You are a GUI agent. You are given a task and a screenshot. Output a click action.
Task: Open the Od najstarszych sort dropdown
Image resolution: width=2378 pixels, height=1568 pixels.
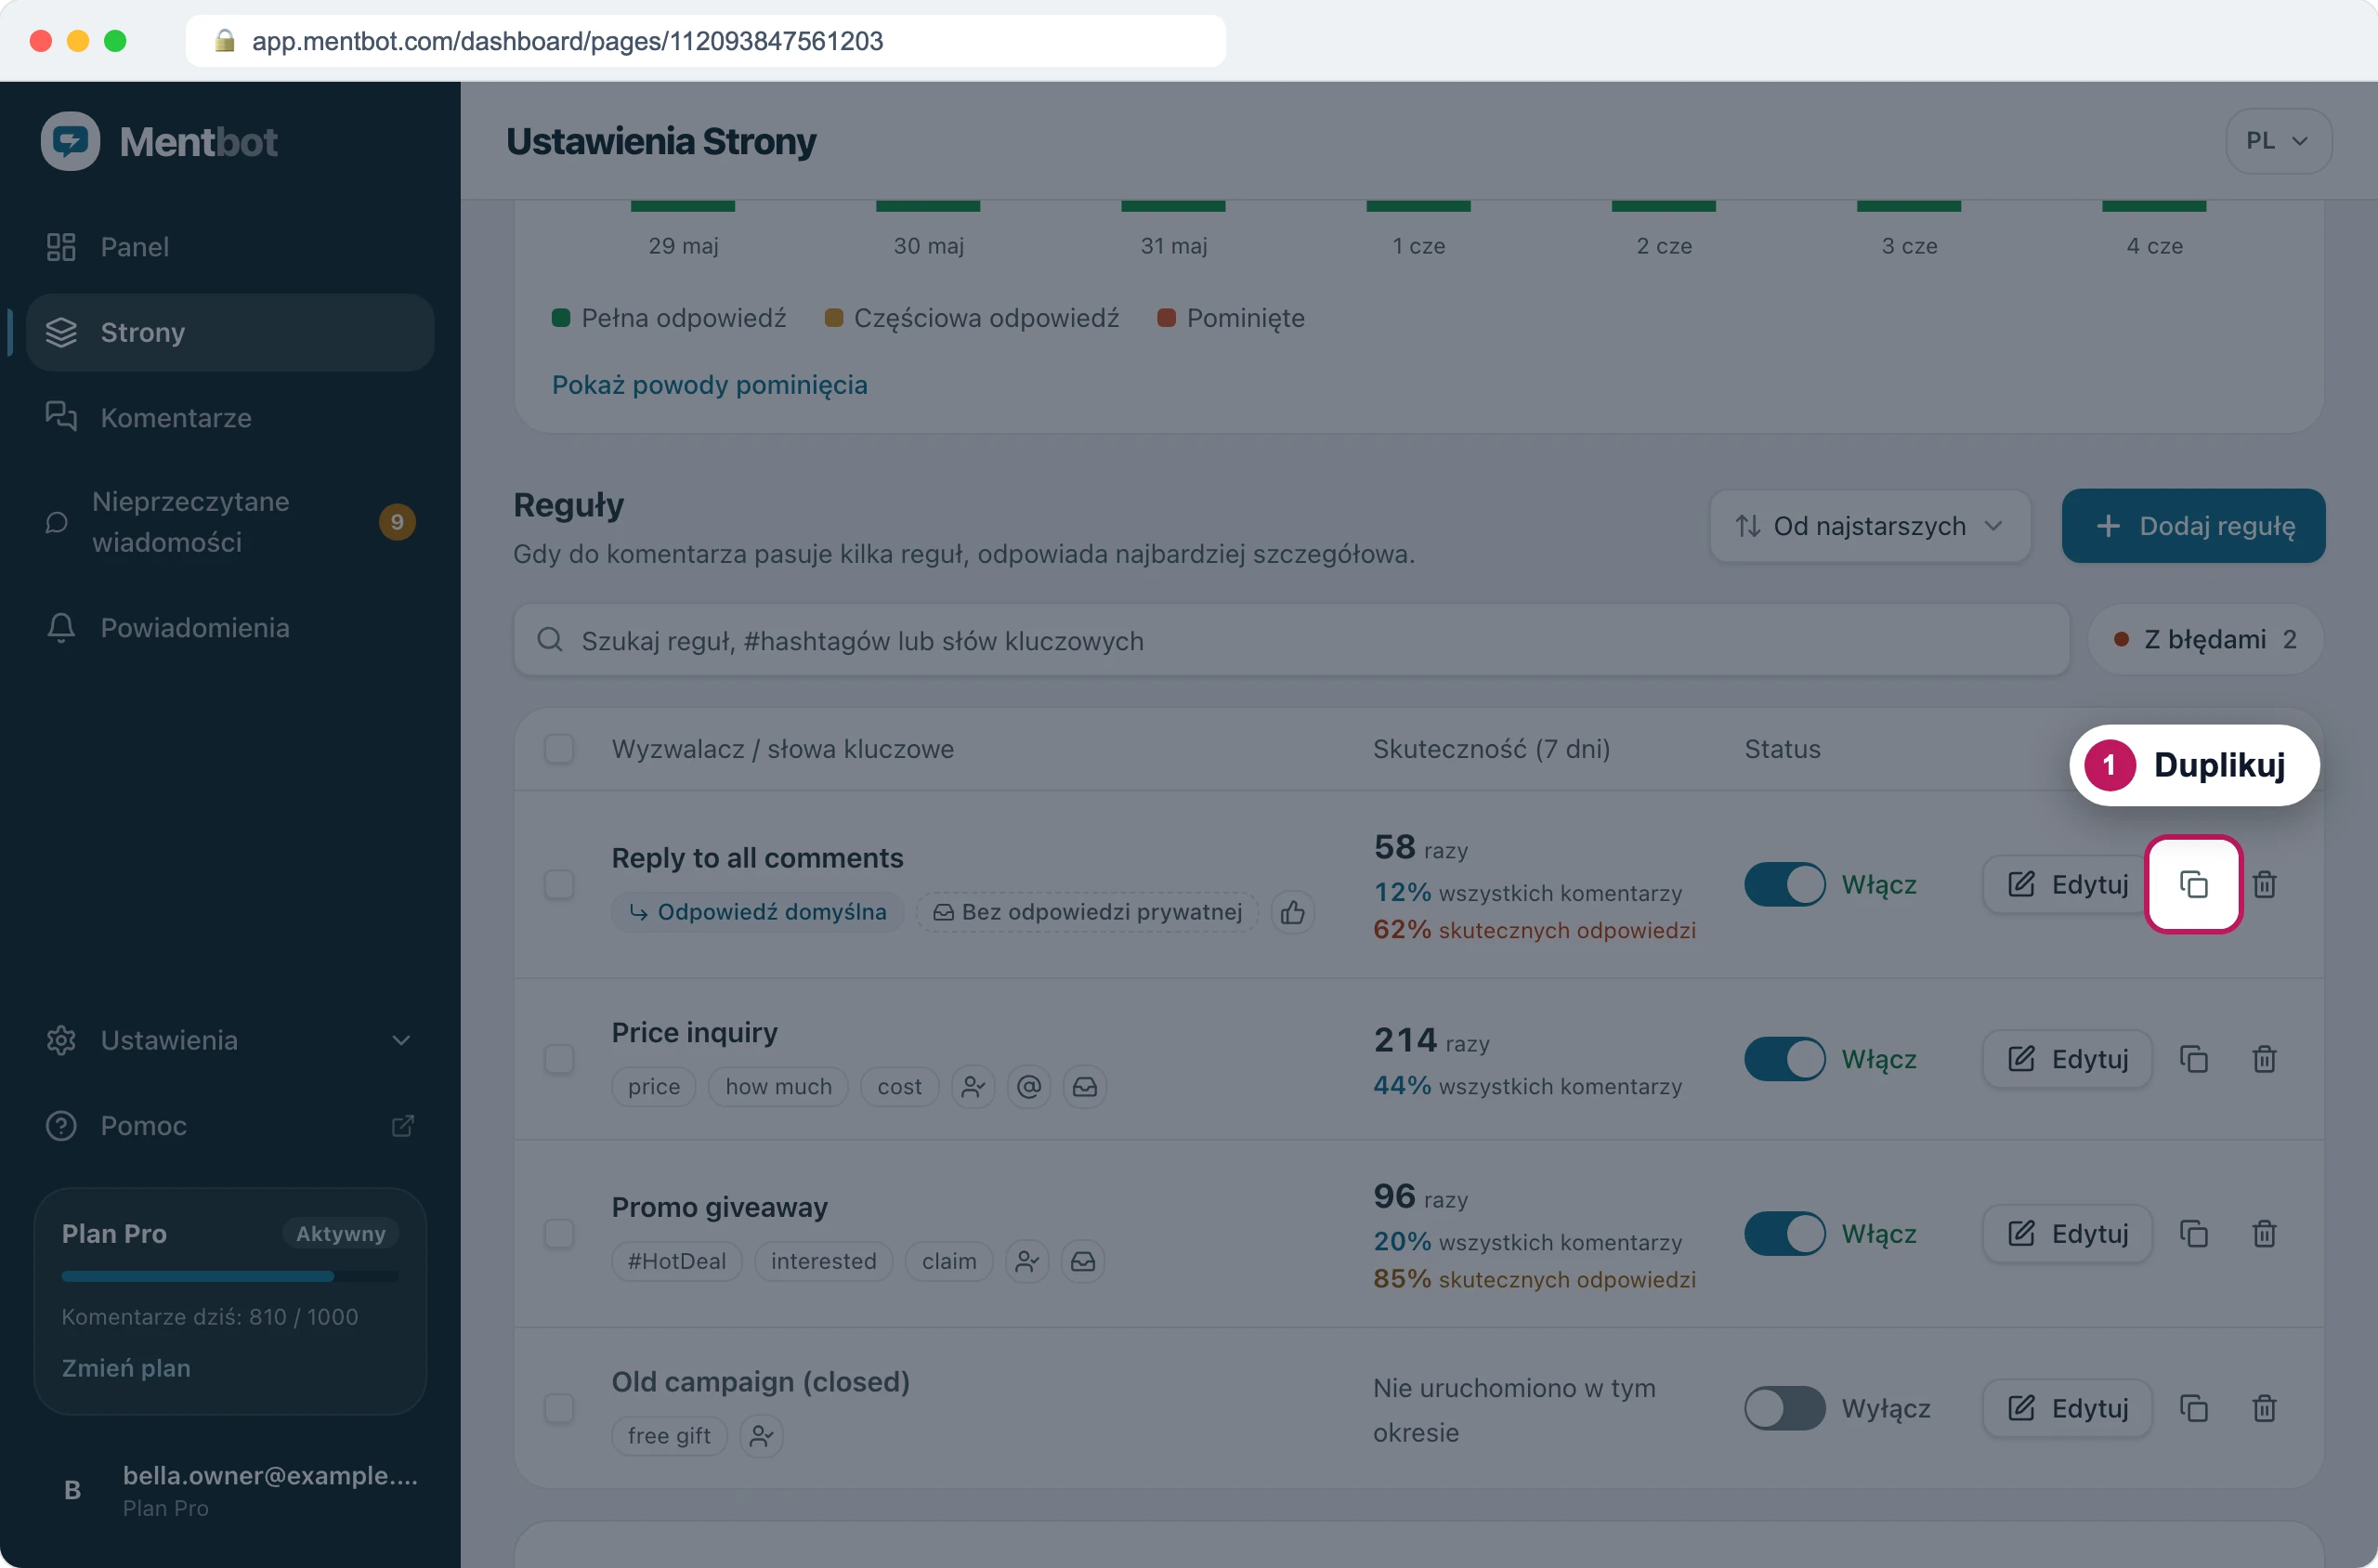[1870, 526]
